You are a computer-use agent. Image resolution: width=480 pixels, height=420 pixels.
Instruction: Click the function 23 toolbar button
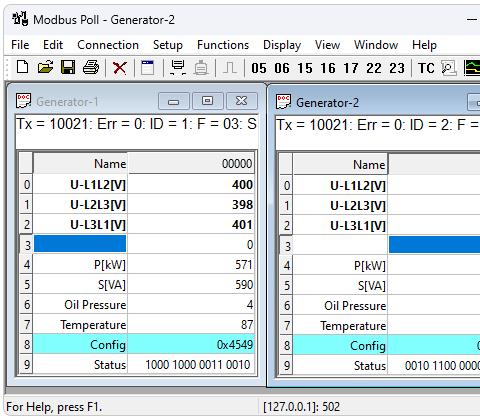(397, 68)
